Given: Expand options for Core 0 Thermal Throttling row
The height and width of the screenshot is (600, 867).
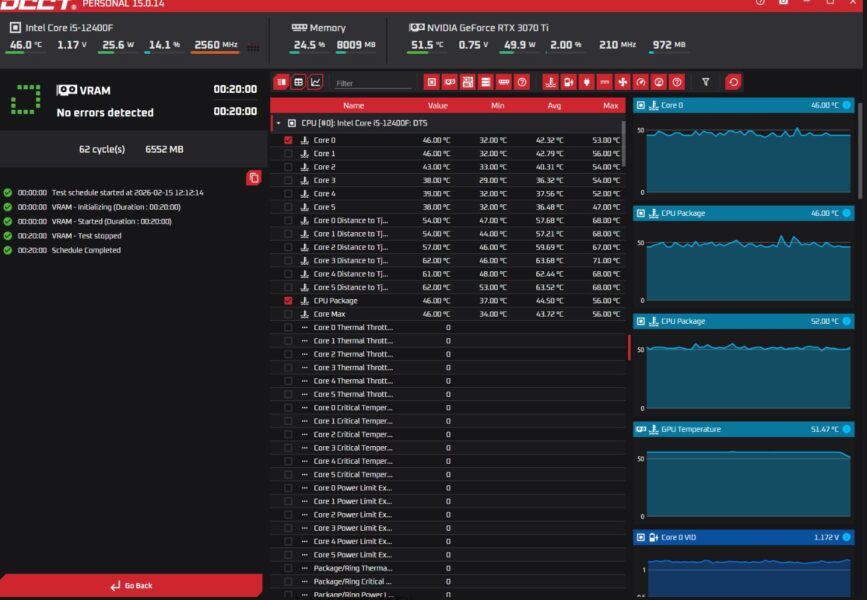Looking at the screenshot, I should click(304, 327).
